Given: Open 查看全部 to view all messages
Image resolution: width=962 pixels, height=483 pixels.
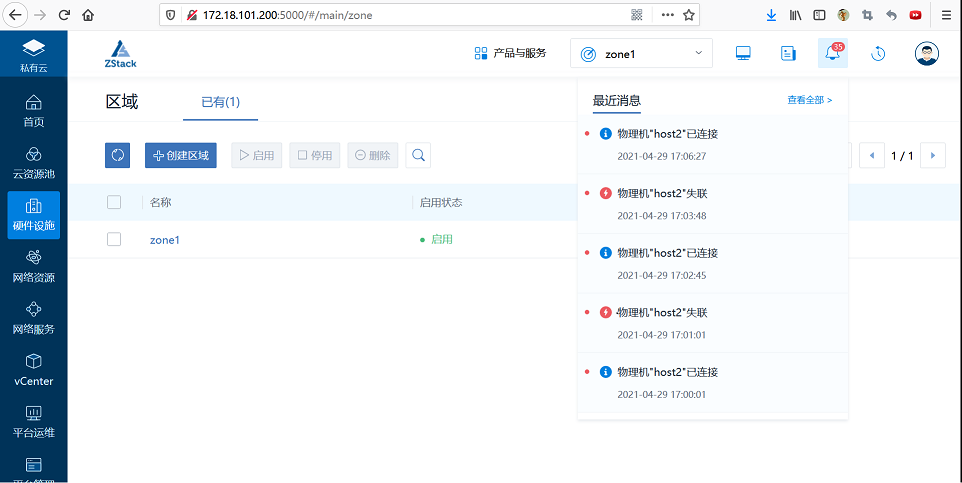Looking at the screenshot, I should click(810, 100).
